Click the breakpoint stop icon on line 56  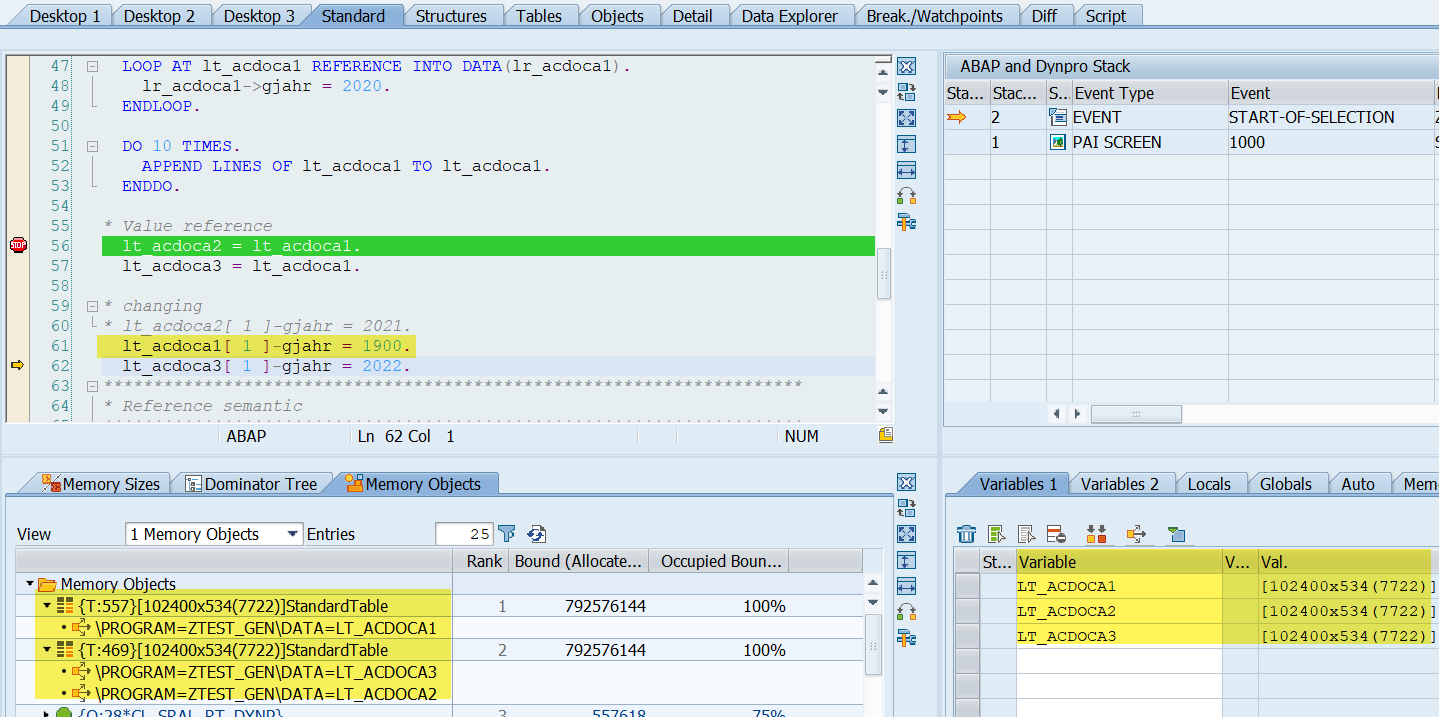pos(17,244)
